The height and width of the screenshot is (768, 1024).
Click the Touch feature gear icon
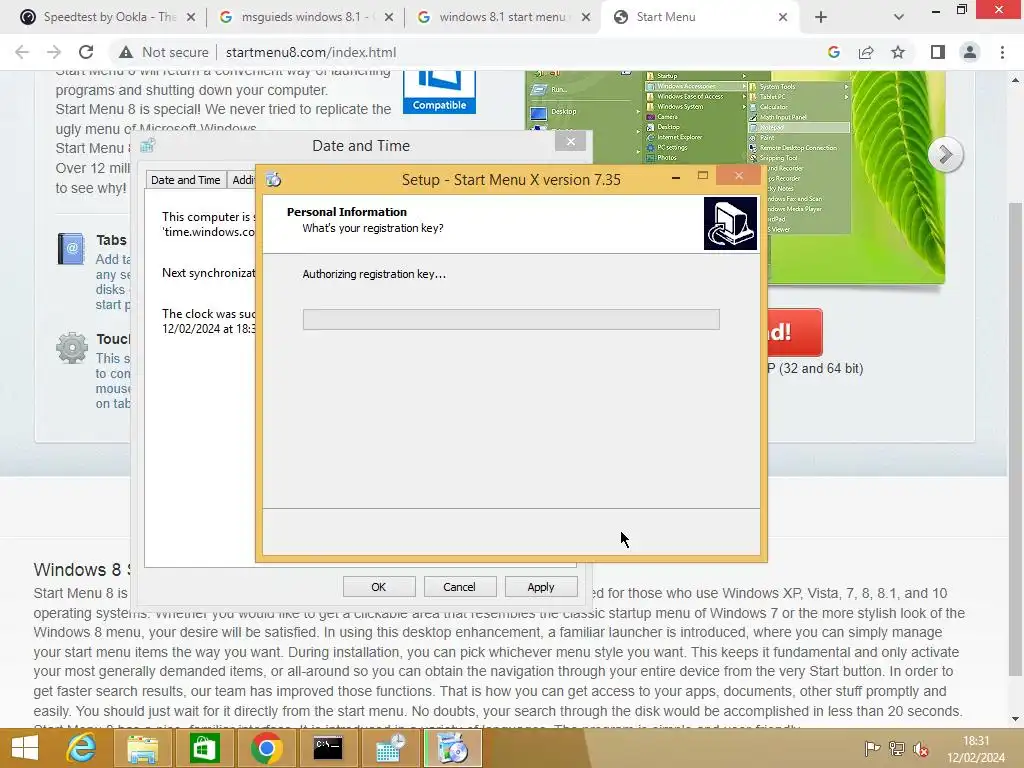click(x=72, y=348)
